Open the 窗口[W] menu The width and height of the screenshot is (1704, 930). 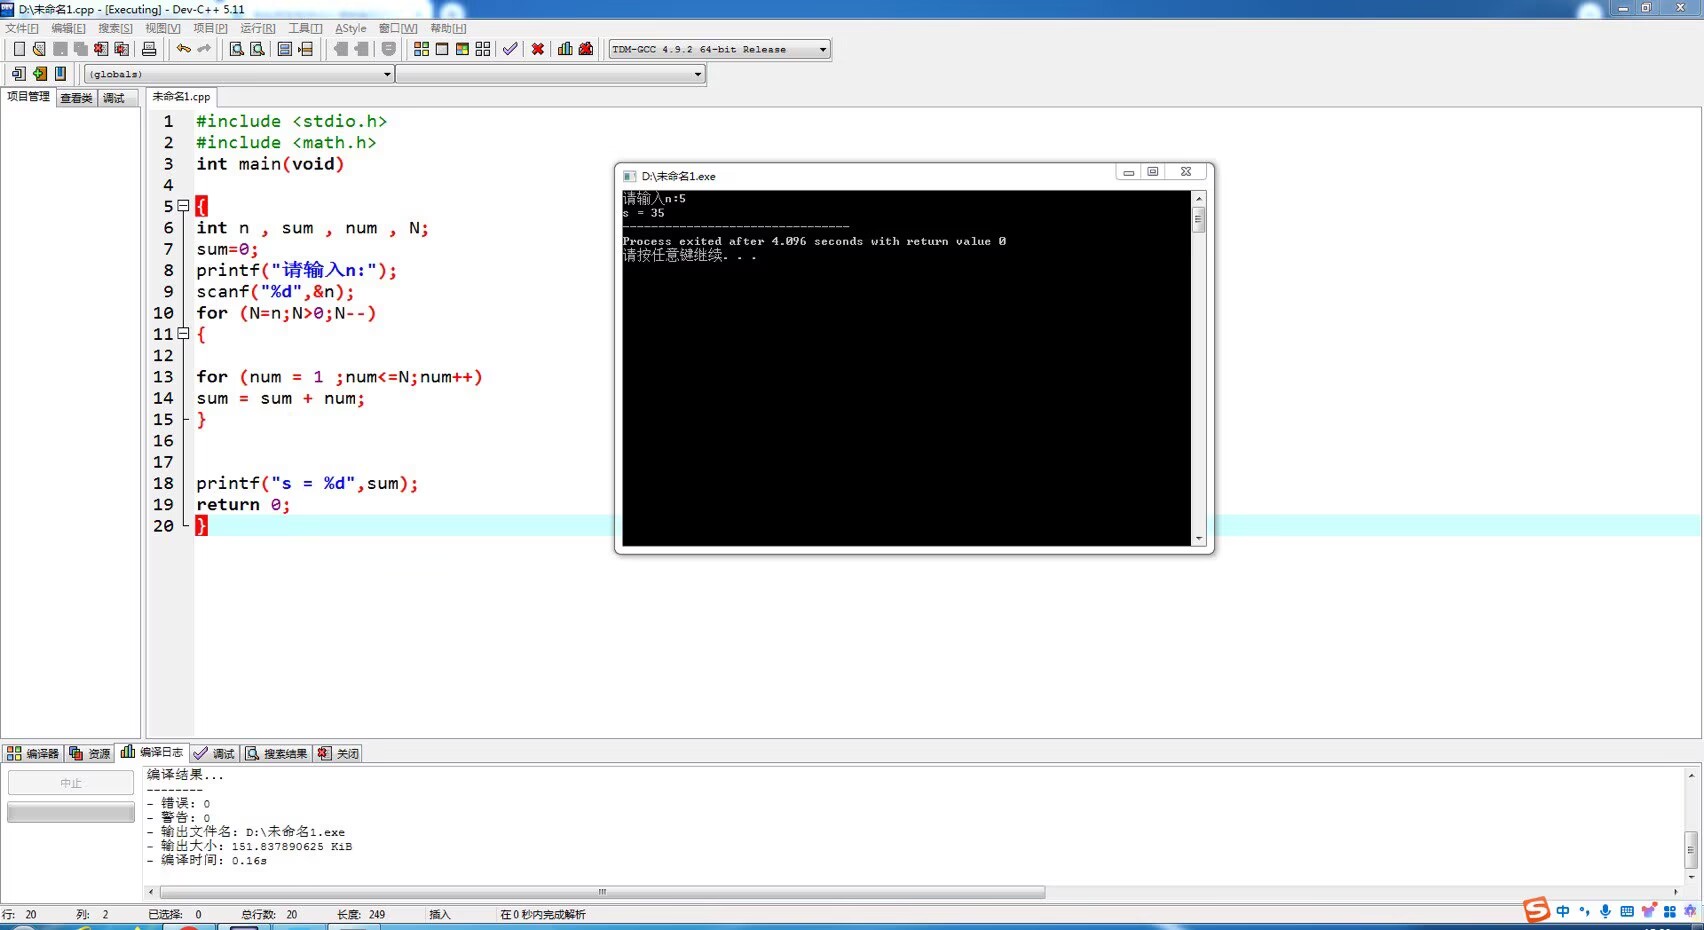click(x=398, y=28)
